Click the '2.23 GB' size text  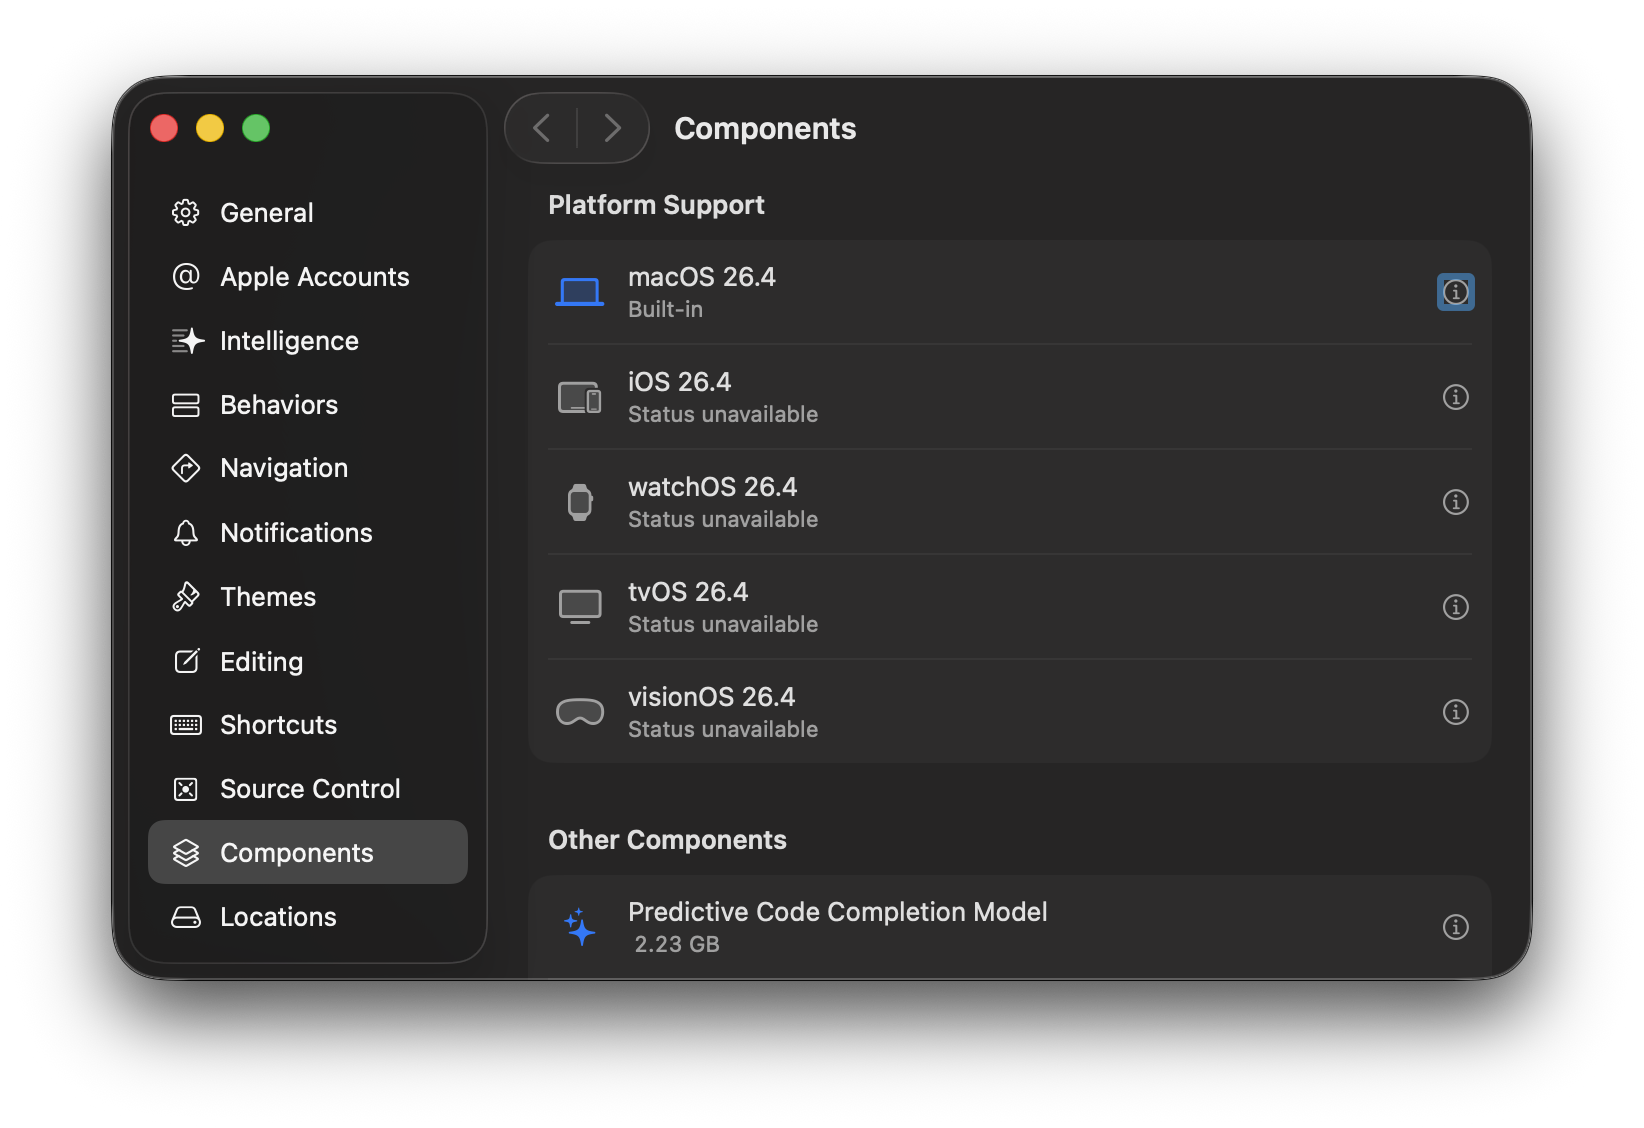(x=677, y=945)
